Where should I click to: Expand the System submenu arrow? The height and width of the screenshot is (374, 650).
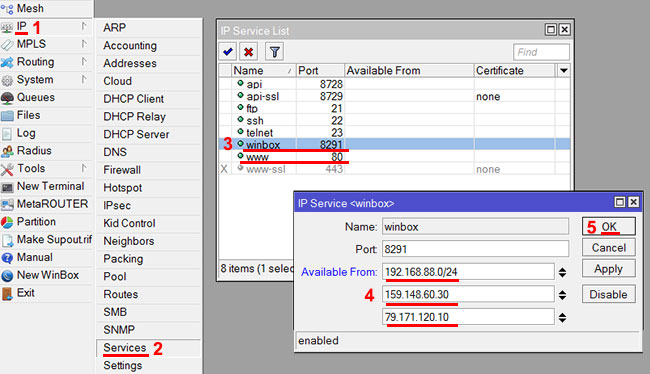pos(84,79)
